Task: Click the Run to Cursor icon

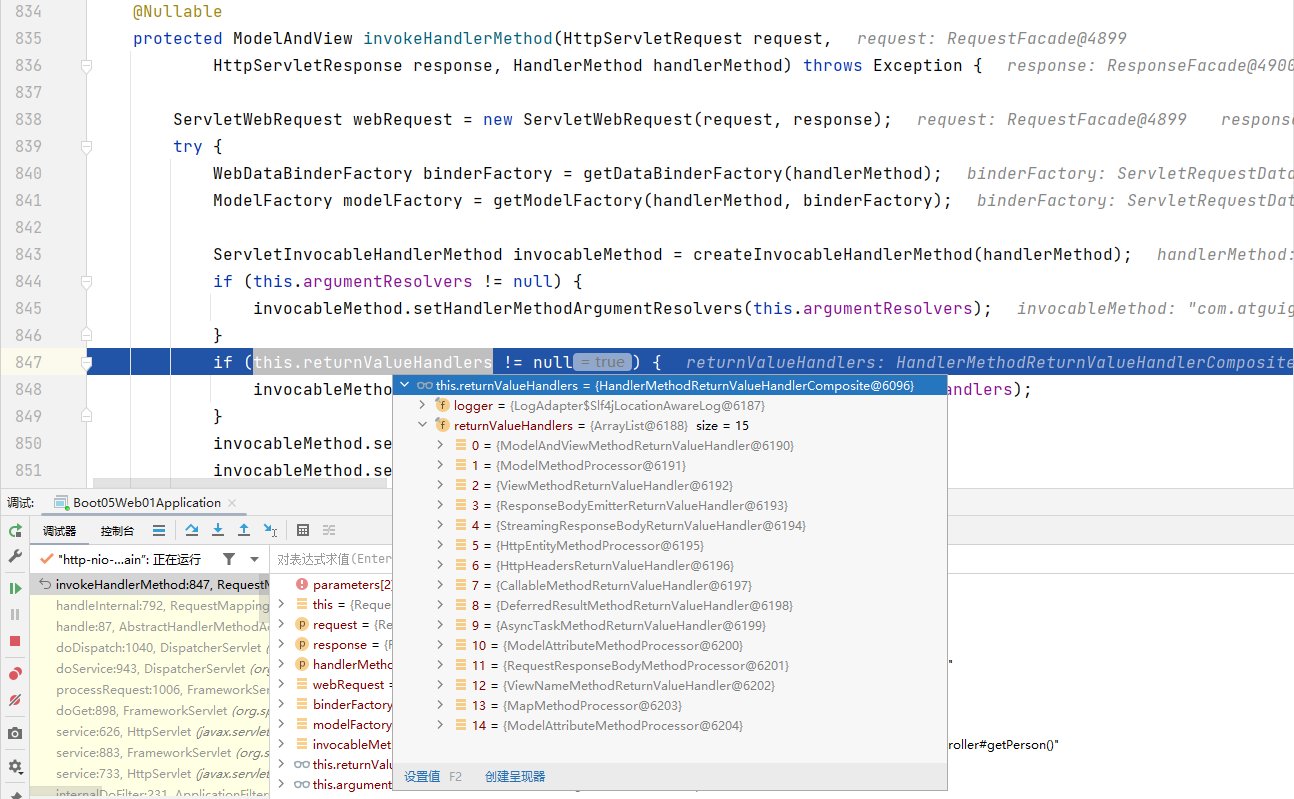Action: click(x=270, y=530)
